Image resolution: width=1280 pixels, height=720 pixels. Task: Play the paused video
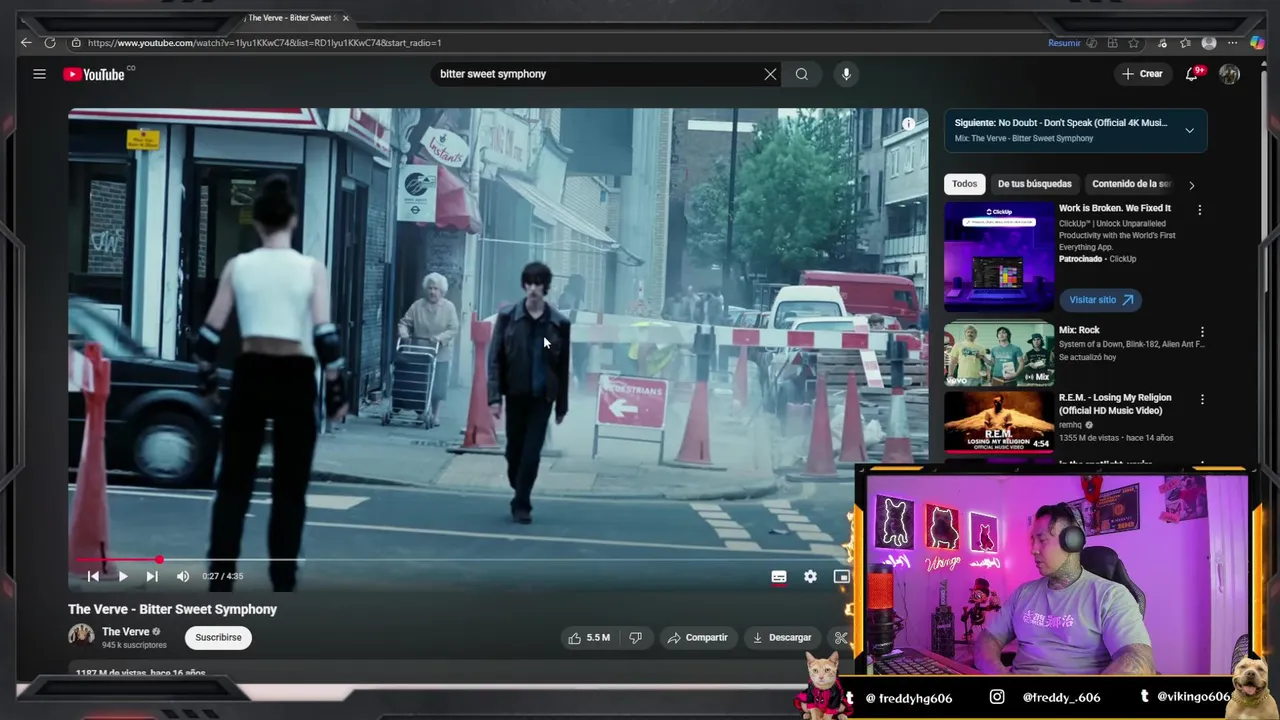(122, 576)
